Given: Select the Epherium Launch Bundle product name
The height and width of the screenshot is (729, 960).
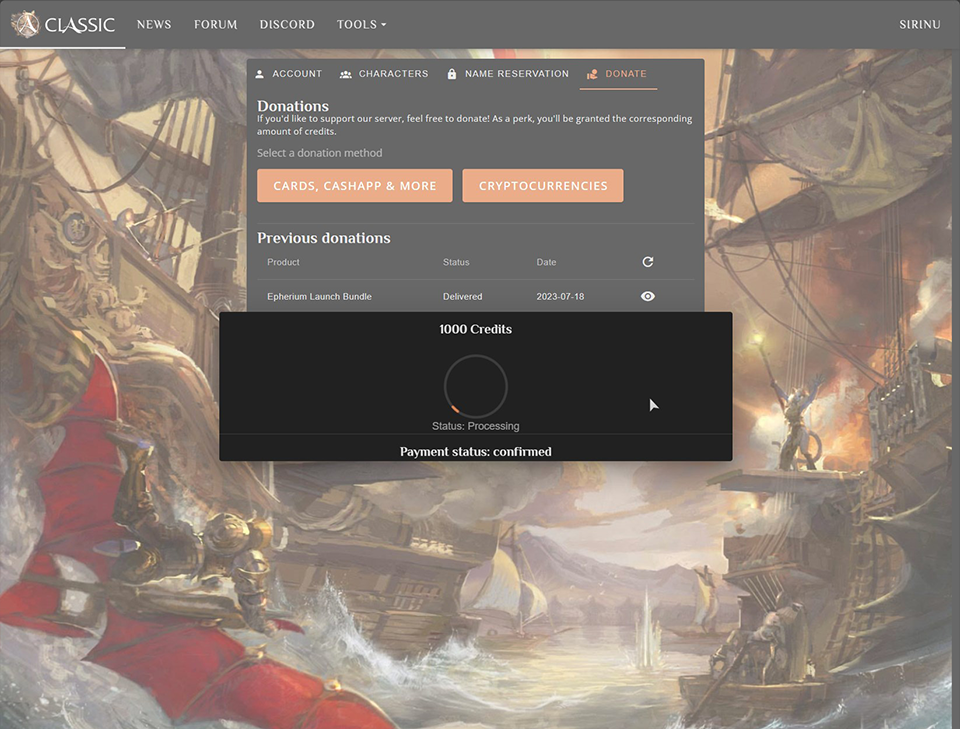Looking at the screenshot, I should (319, 297).
